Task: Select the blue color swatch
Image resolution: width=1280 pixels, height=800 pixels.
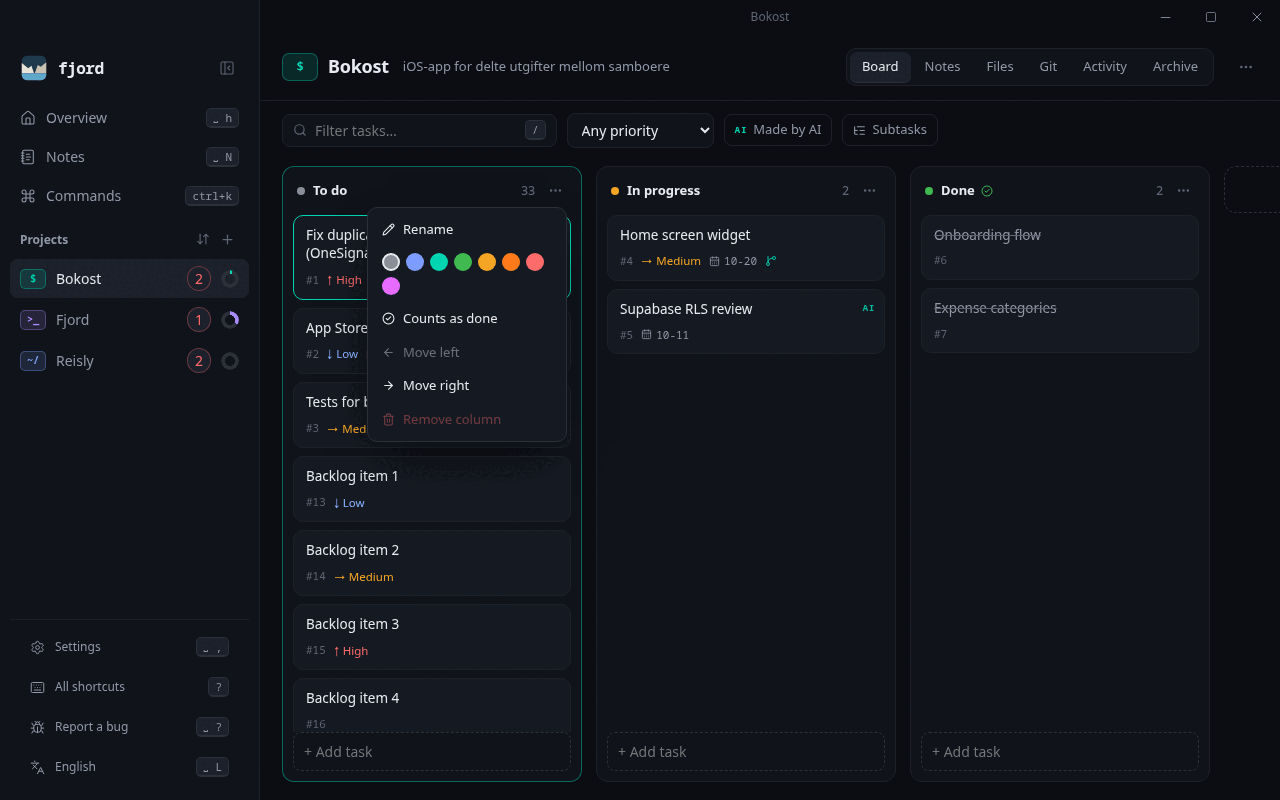Action: point(415,262)
